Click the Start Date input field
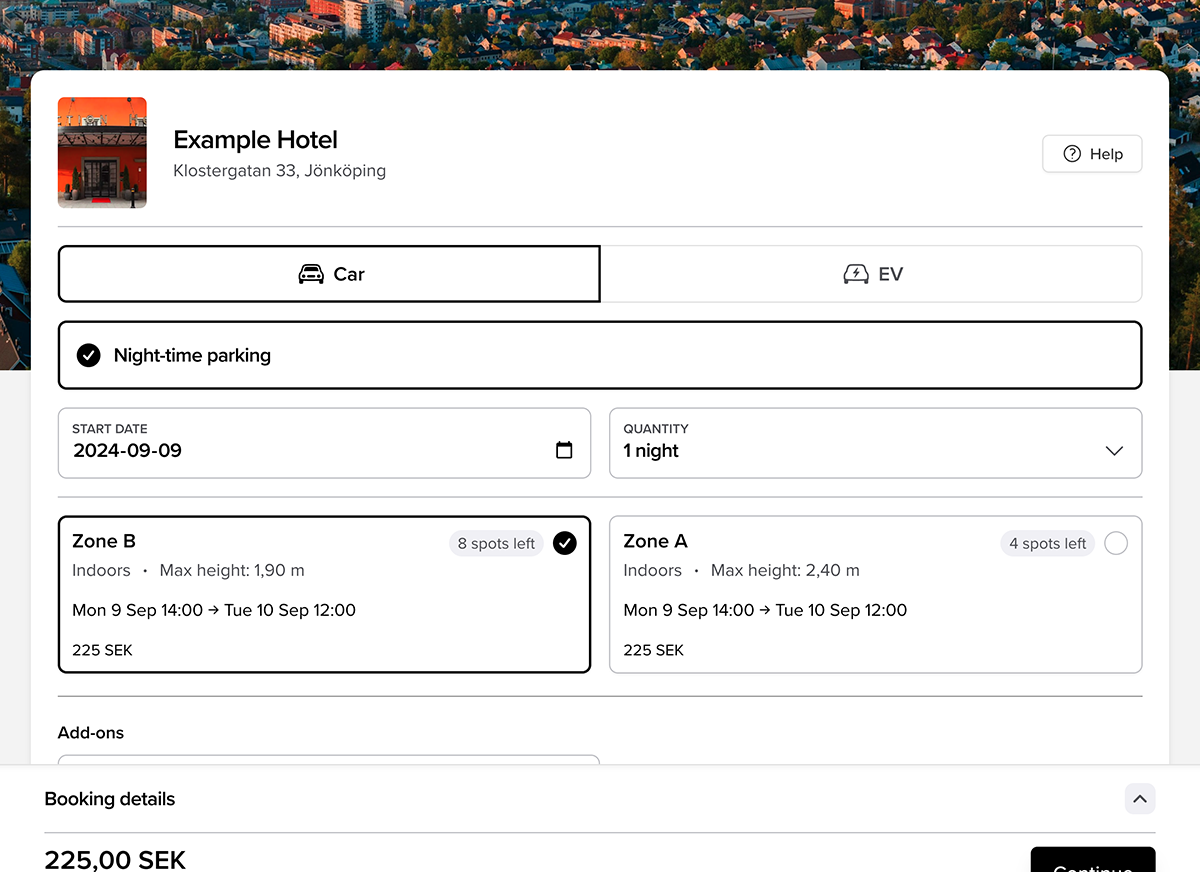1200x872 pixels. [325, 443]
